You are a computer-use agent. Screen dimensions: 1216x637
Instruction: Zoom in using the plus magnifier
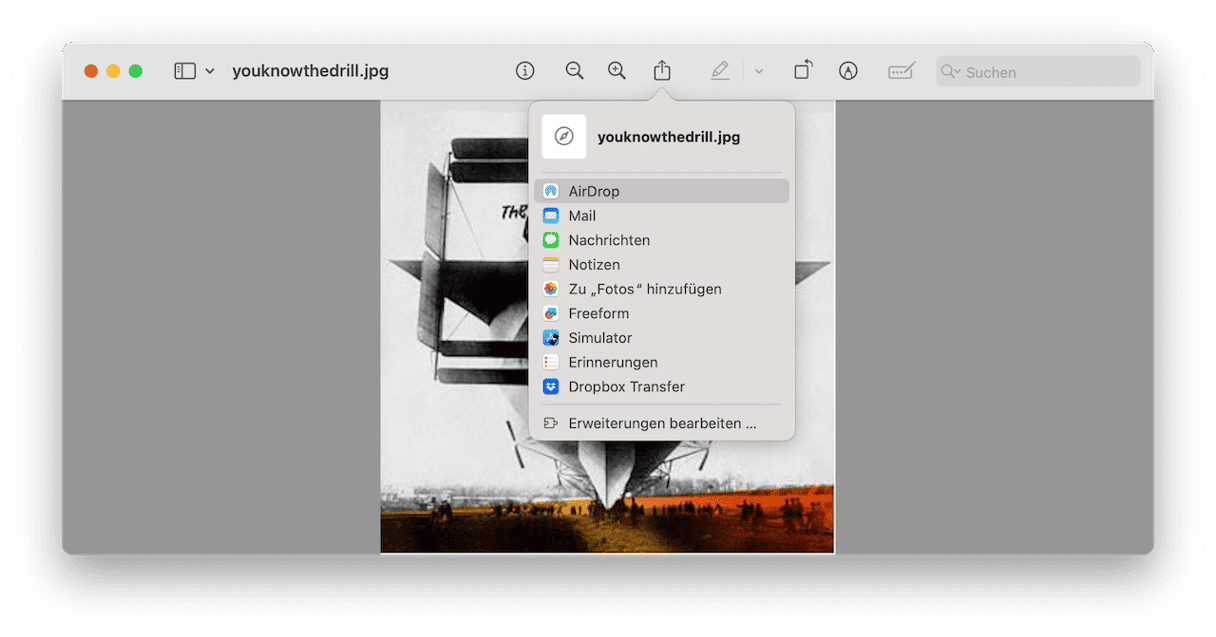617,71
